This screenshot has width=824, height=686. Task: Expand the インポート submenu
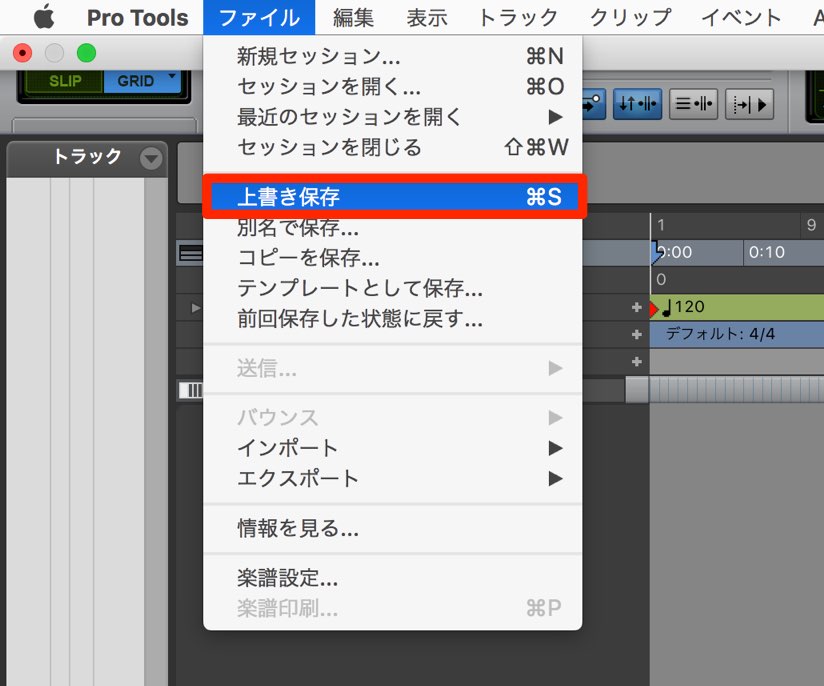pos(393,448)
